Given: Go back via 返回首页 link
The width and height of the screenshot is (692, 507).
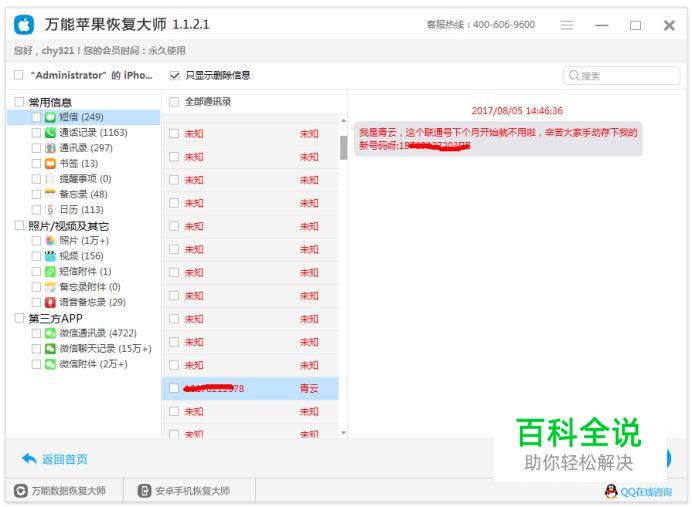Looking at the screenshot, I should click(64, 459).
